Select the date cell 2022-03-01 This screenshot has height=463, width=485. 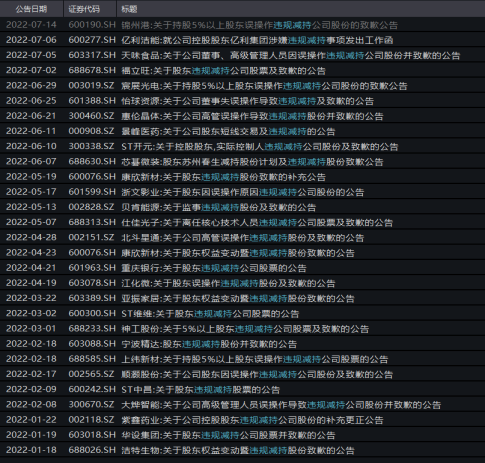point(31,329)
